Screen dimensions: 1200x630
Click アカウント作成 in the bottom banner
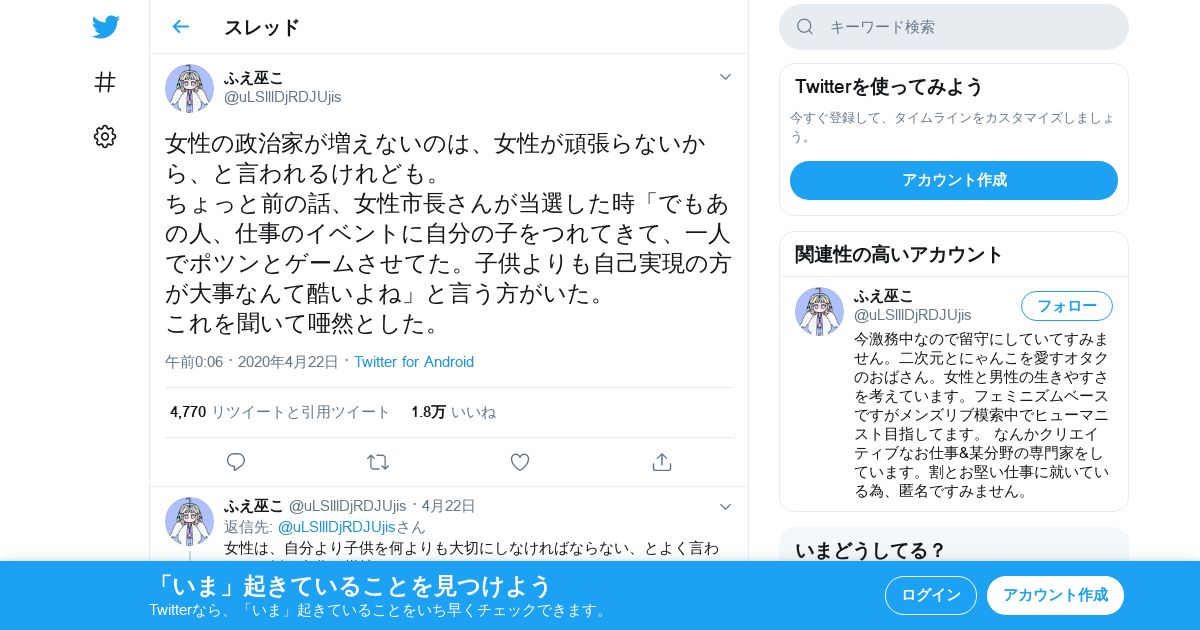pos(1055,595)
